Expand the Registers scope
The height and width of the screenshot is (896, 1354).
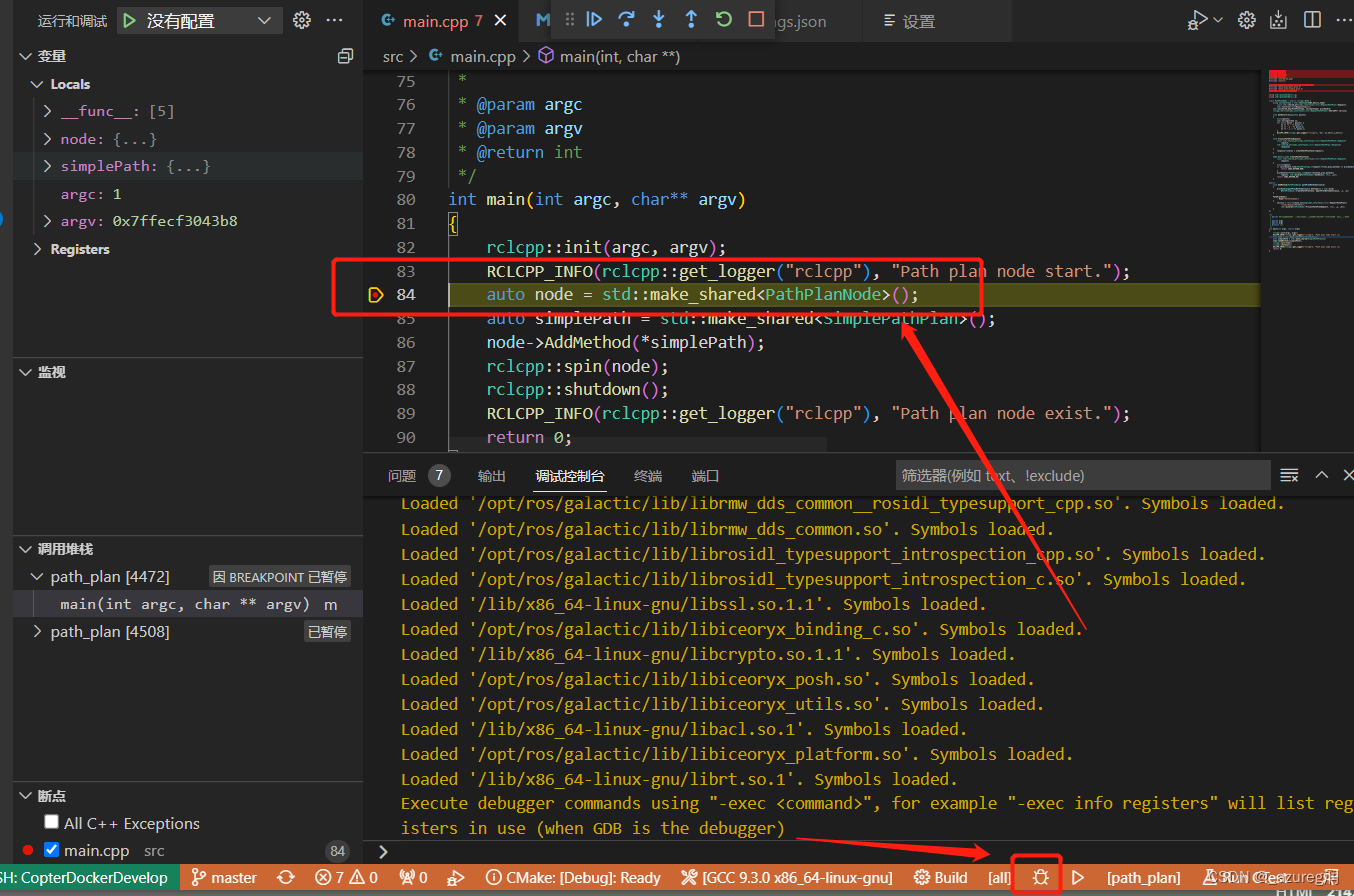(x=38, y=249)
